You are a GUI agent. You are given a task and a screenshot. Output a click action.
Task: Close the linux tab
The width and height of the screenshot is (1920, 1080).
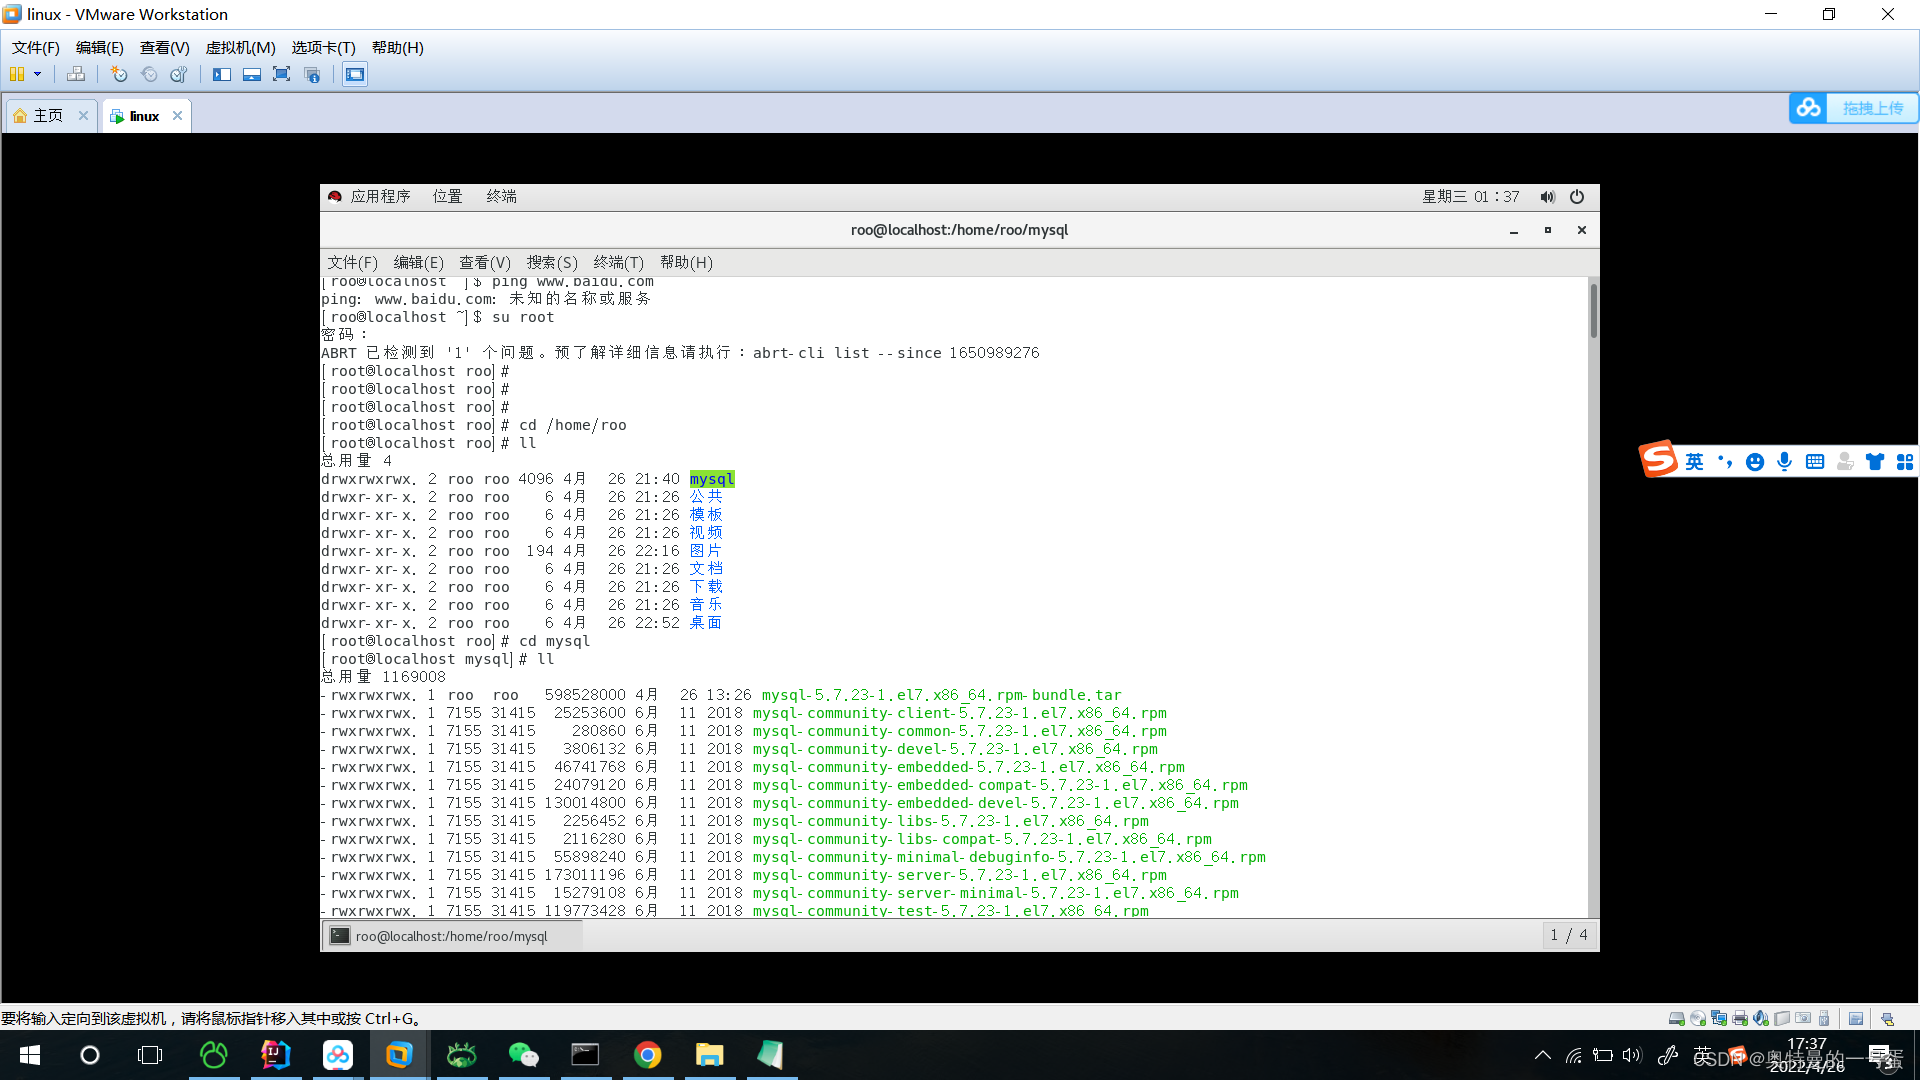(177, 116)
